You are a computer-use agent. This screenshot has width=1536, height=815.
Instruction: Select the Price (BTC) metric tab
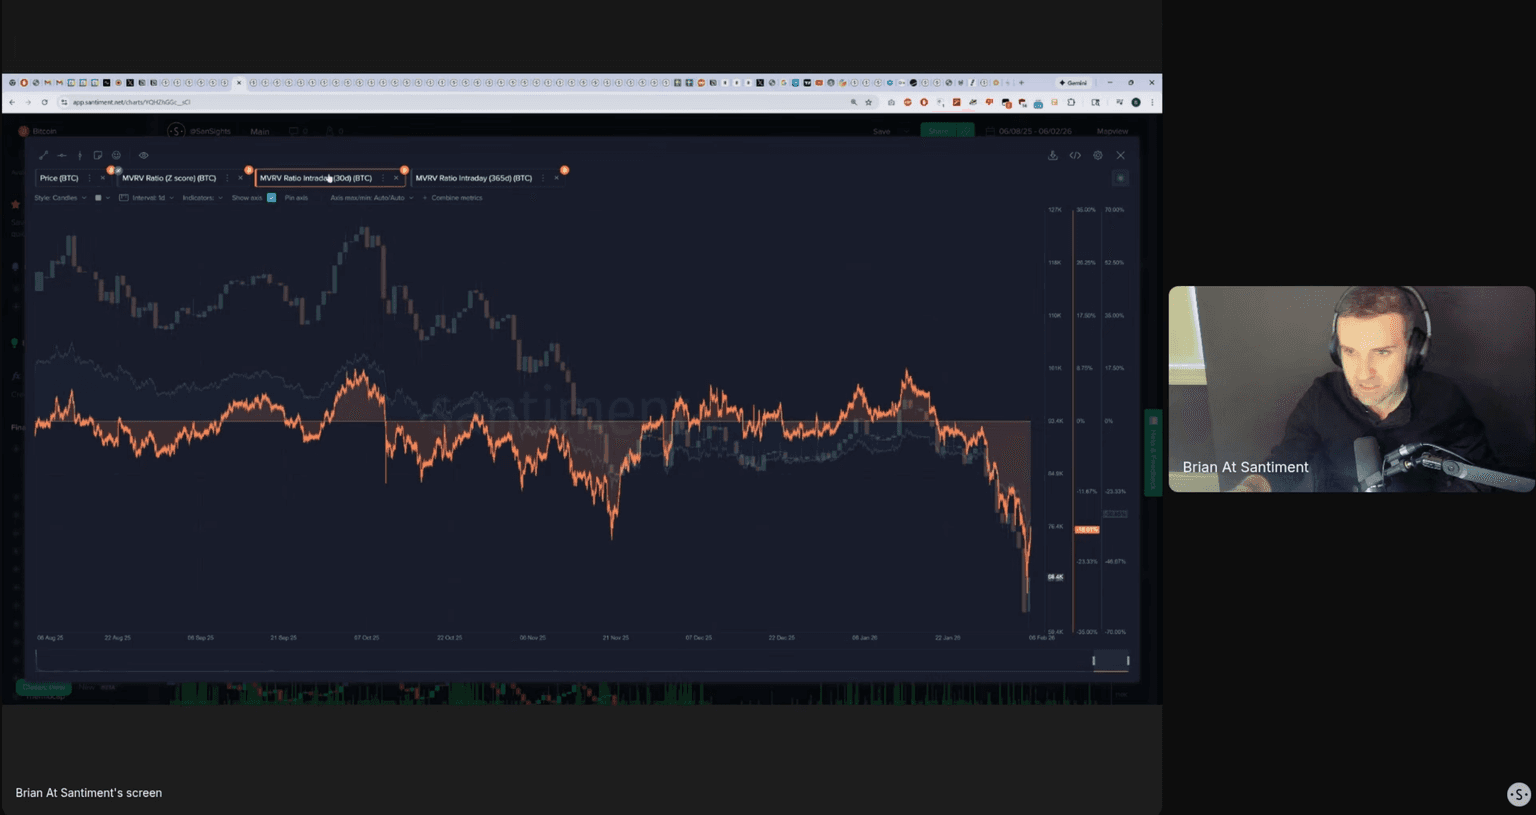tap(59, 178)
